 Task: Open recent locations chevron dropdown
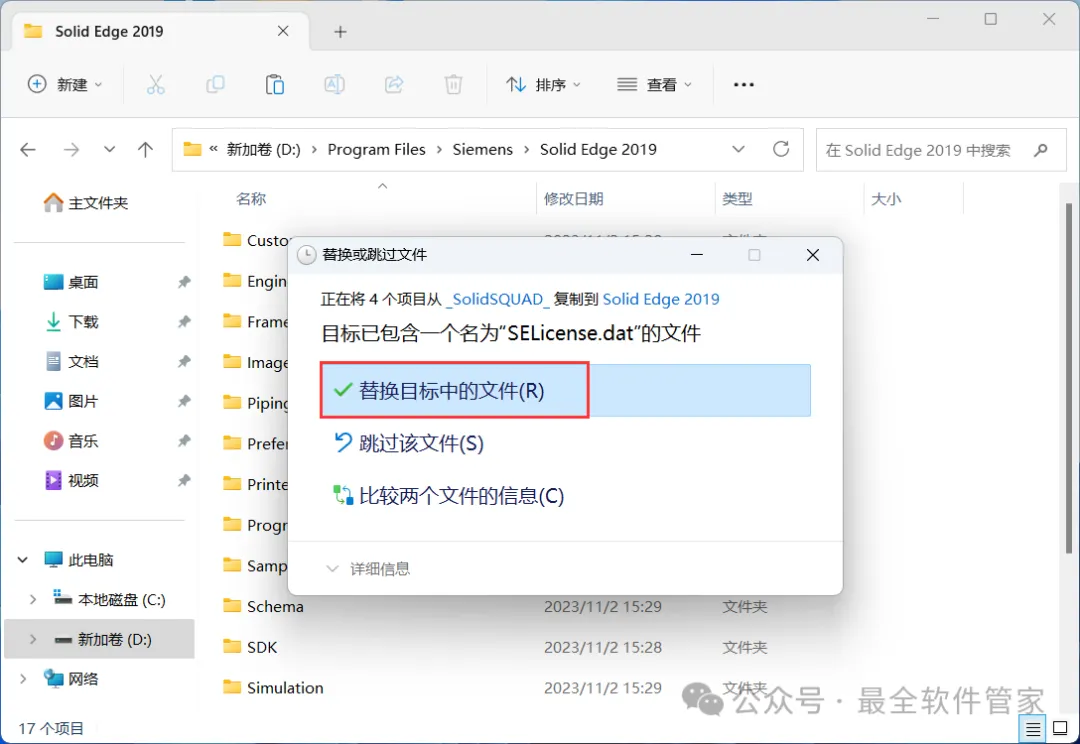(109, 149)
